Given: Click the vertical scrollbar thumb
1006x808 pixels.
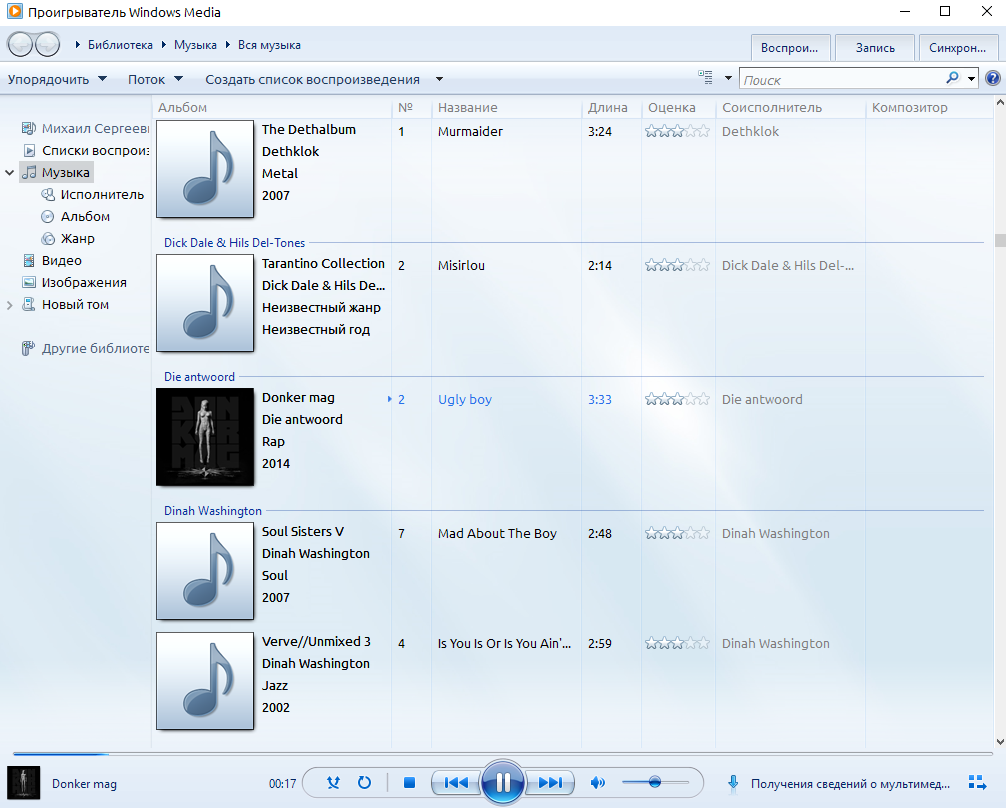Looking at the screenshot, I should [1000, 240].
